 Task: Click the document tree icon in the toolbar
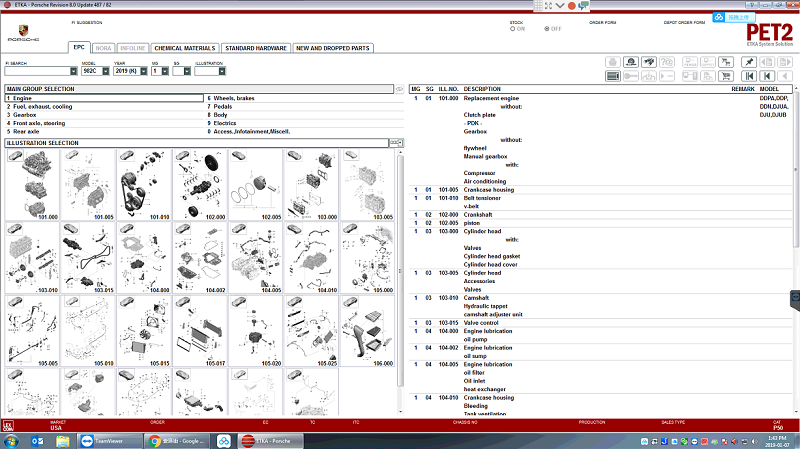point(708,77)
